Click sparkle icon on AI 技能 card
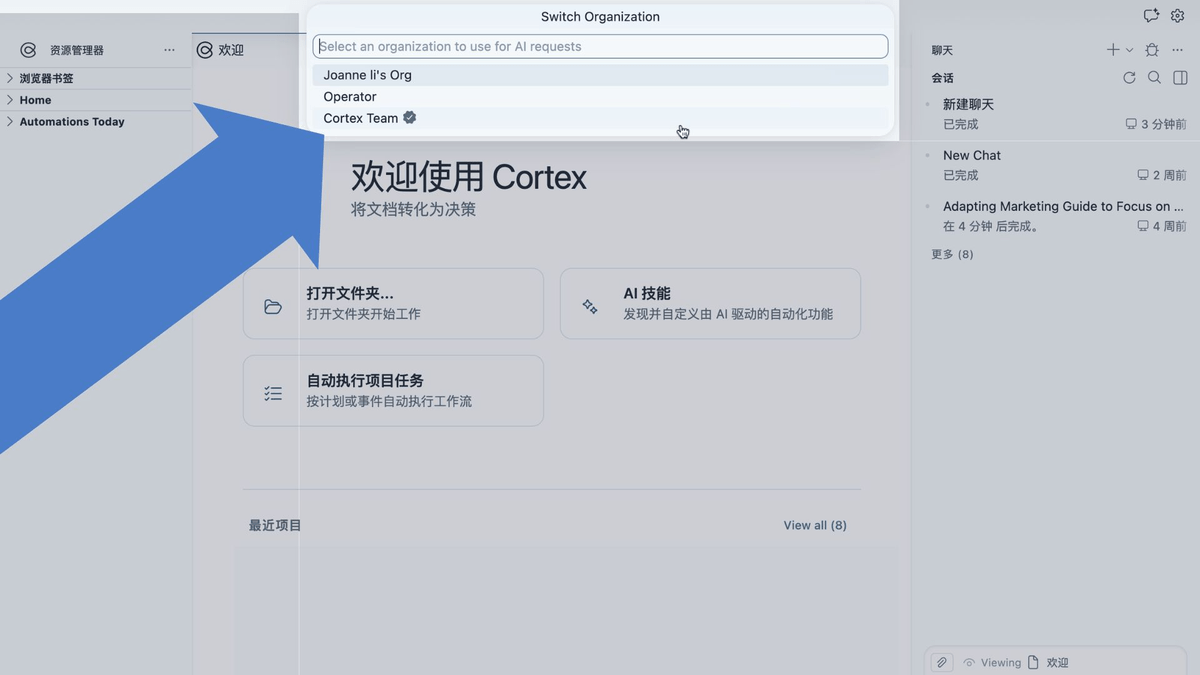 (590, 307)
